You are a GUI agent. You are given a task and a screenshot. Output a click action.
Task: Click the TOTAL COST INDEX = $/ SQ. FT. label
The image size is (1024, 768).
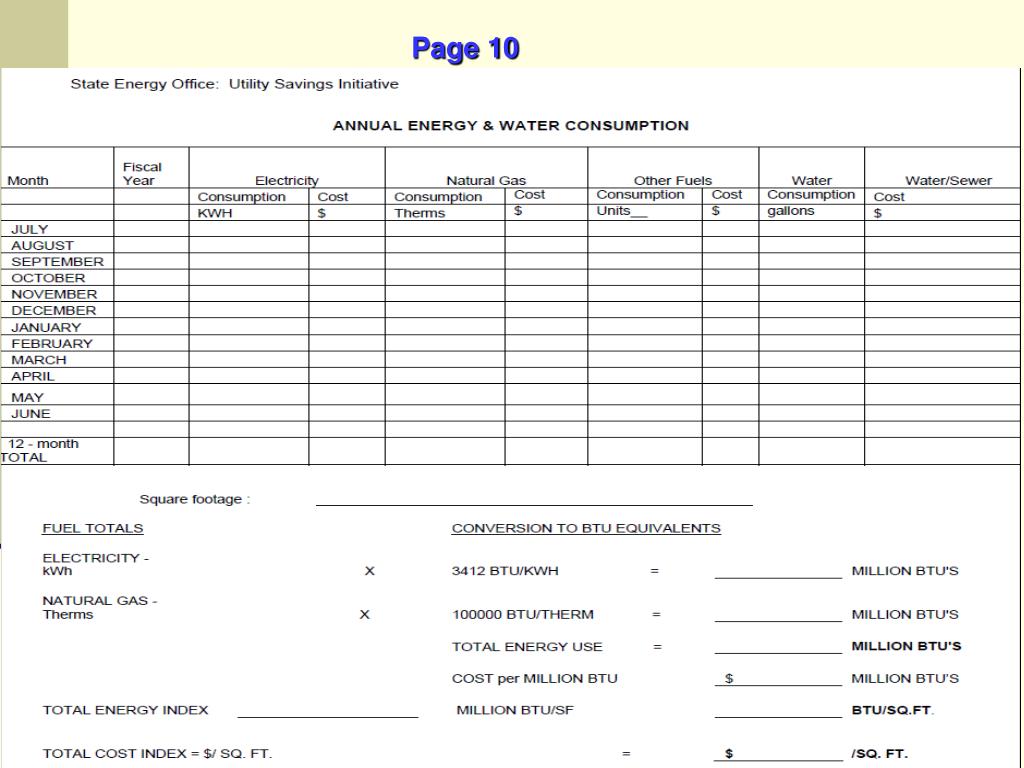(157, 754)
